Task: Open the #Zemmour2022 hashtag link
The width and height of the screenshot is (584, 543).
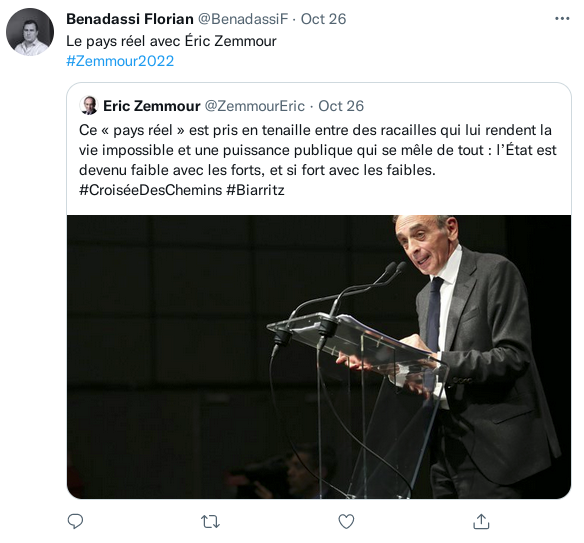Action: (x=120, y=61)
